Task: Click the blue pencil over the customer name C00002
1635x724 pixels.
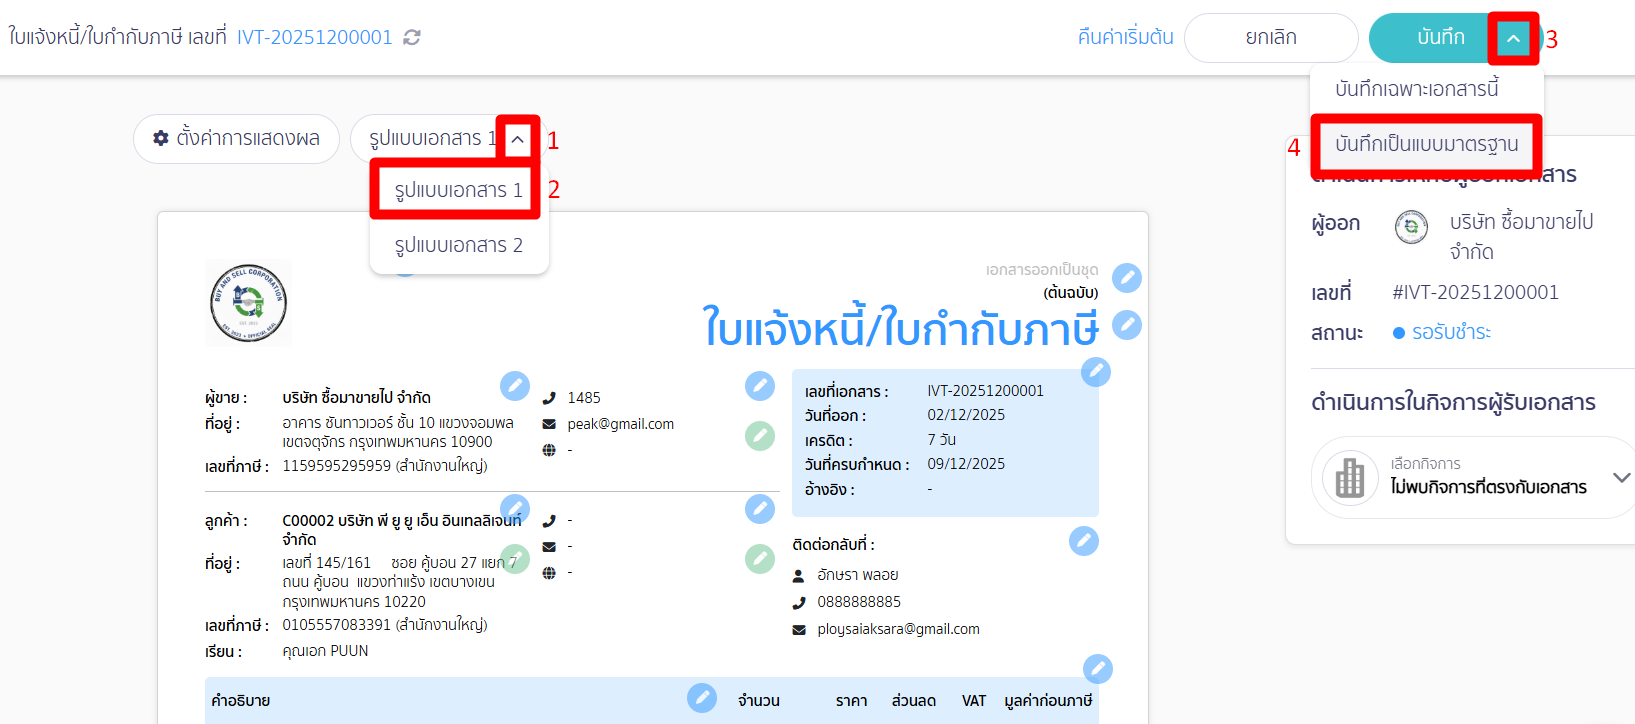Action: tap(515, 508)
